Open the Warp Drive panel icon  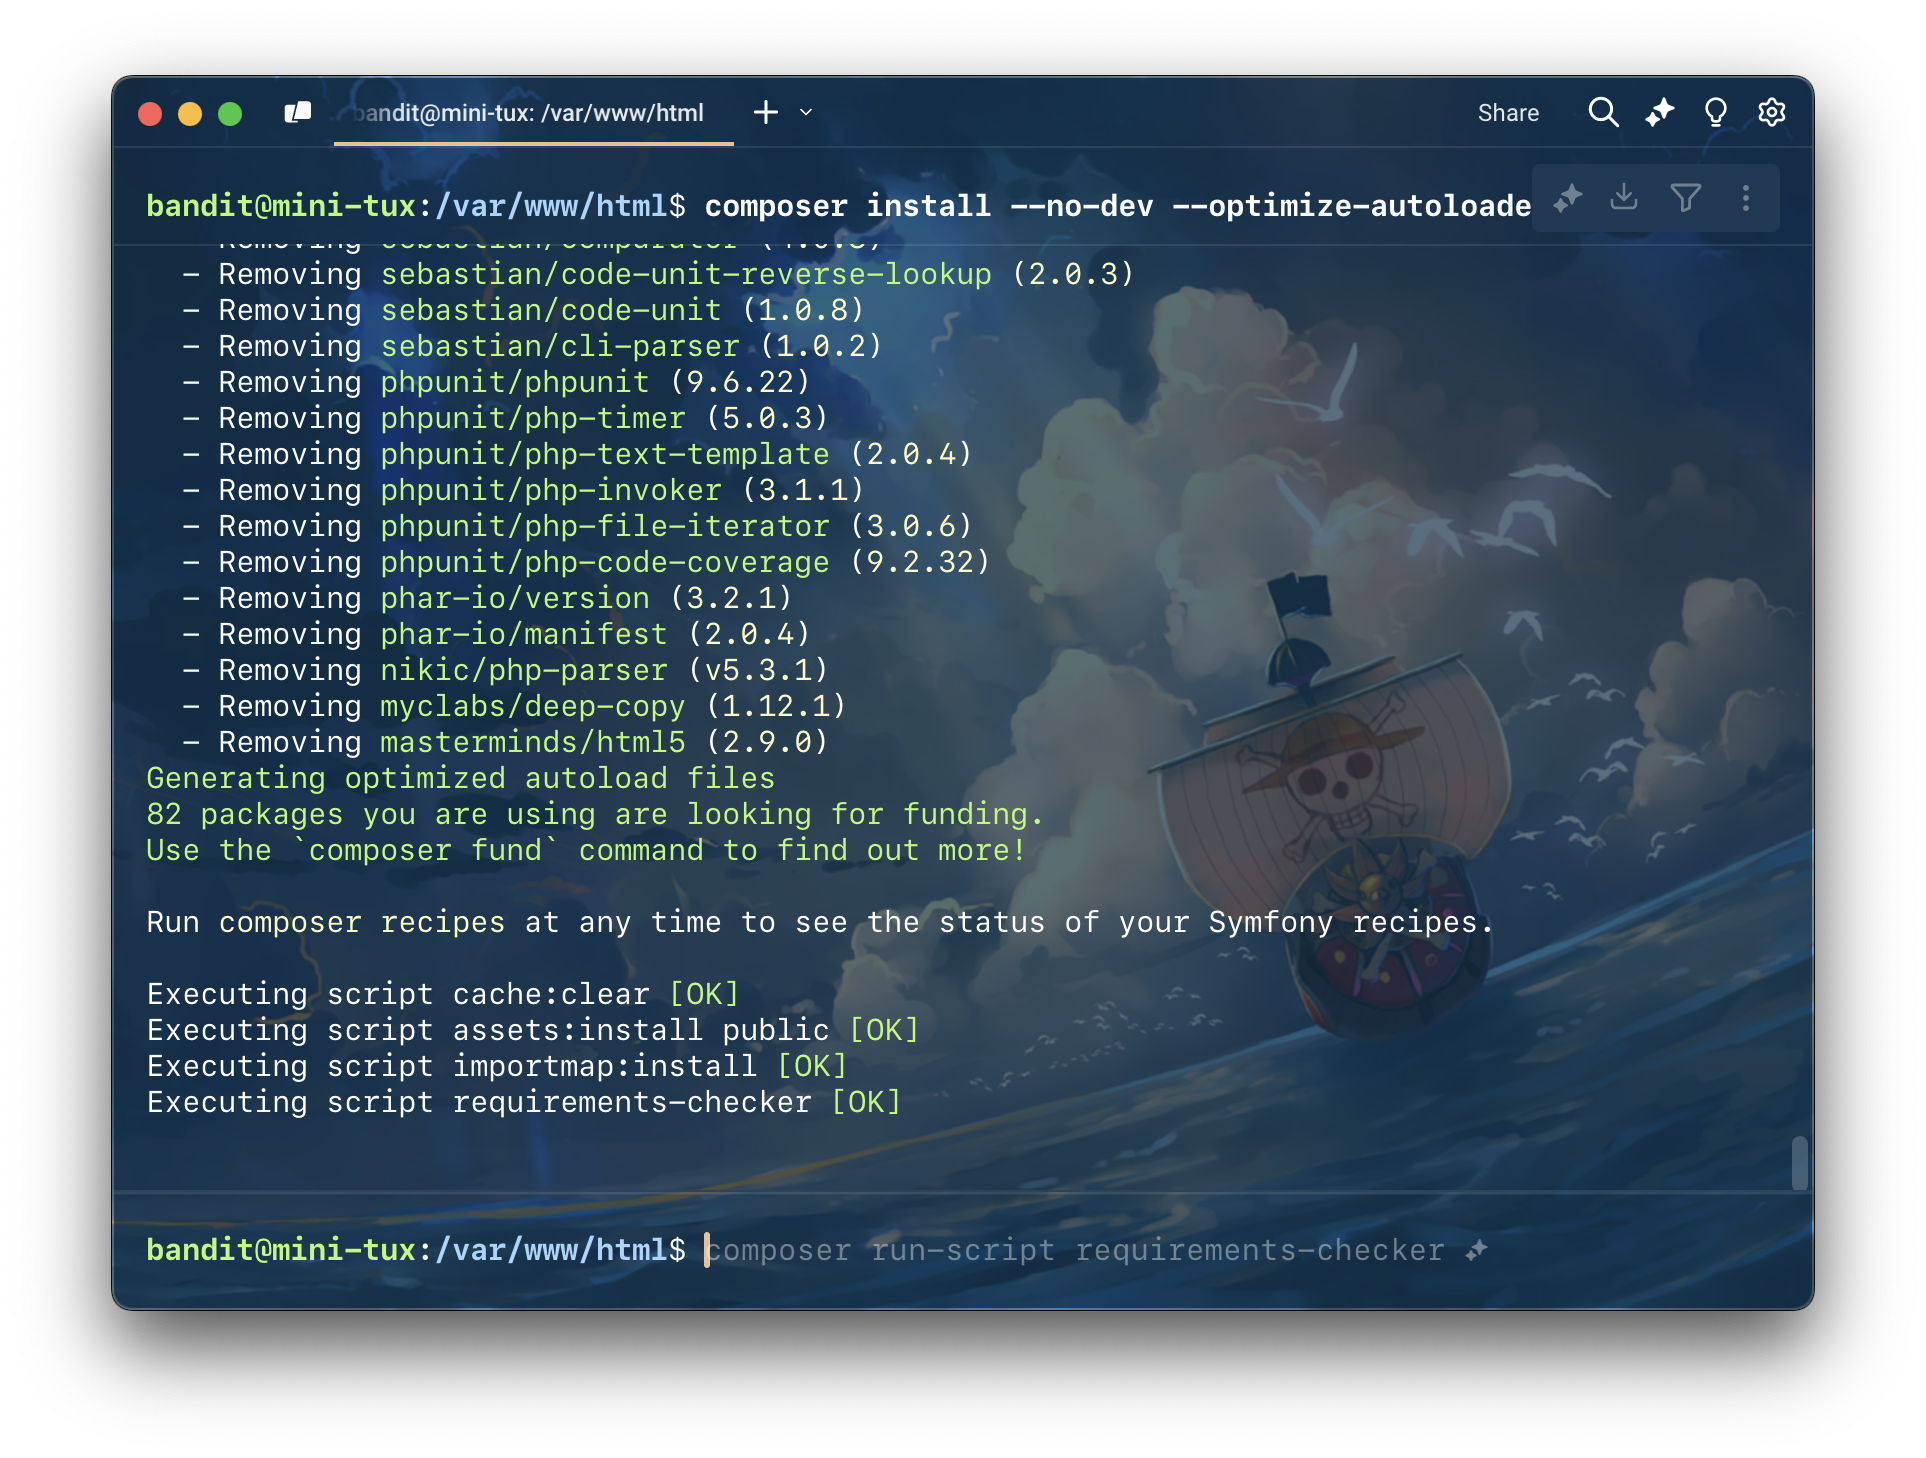(x=298, y=112)
